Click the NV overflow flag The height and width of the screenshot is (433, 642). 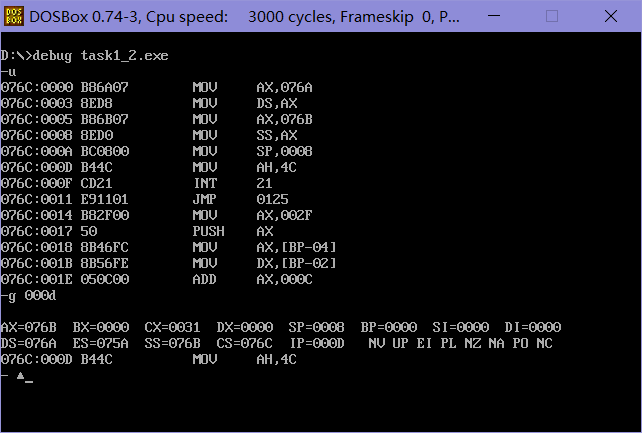click(376, 343)
